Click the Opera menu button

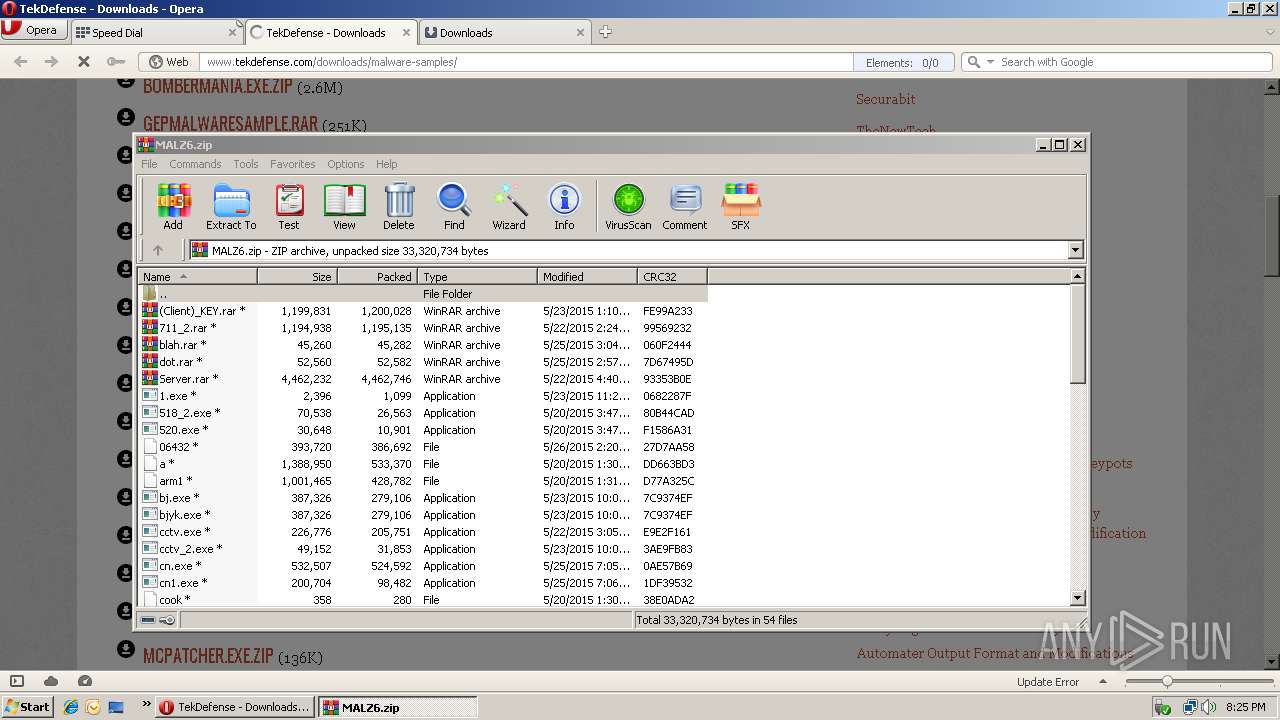[34, 30]
